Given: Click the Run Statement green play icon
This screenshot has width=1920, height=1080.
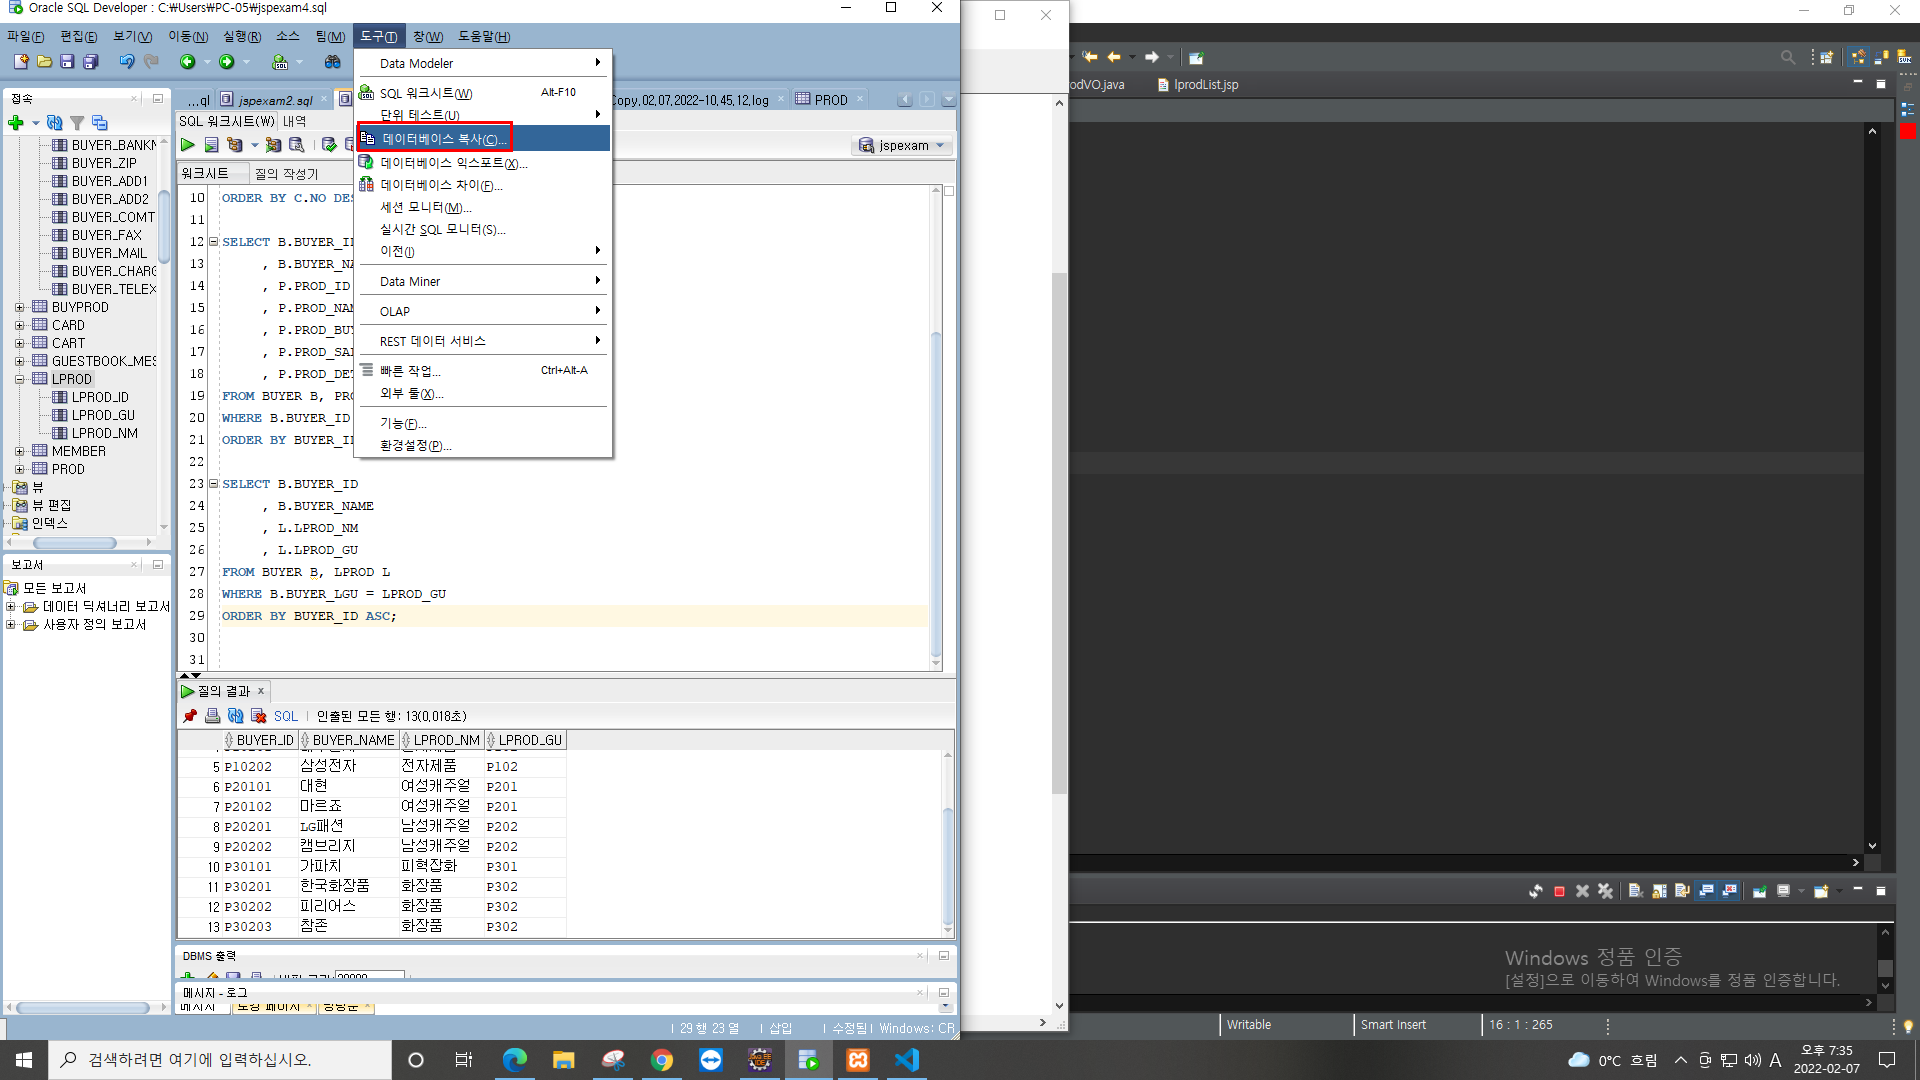Looking at the screenshot, I should click(187, 145).
